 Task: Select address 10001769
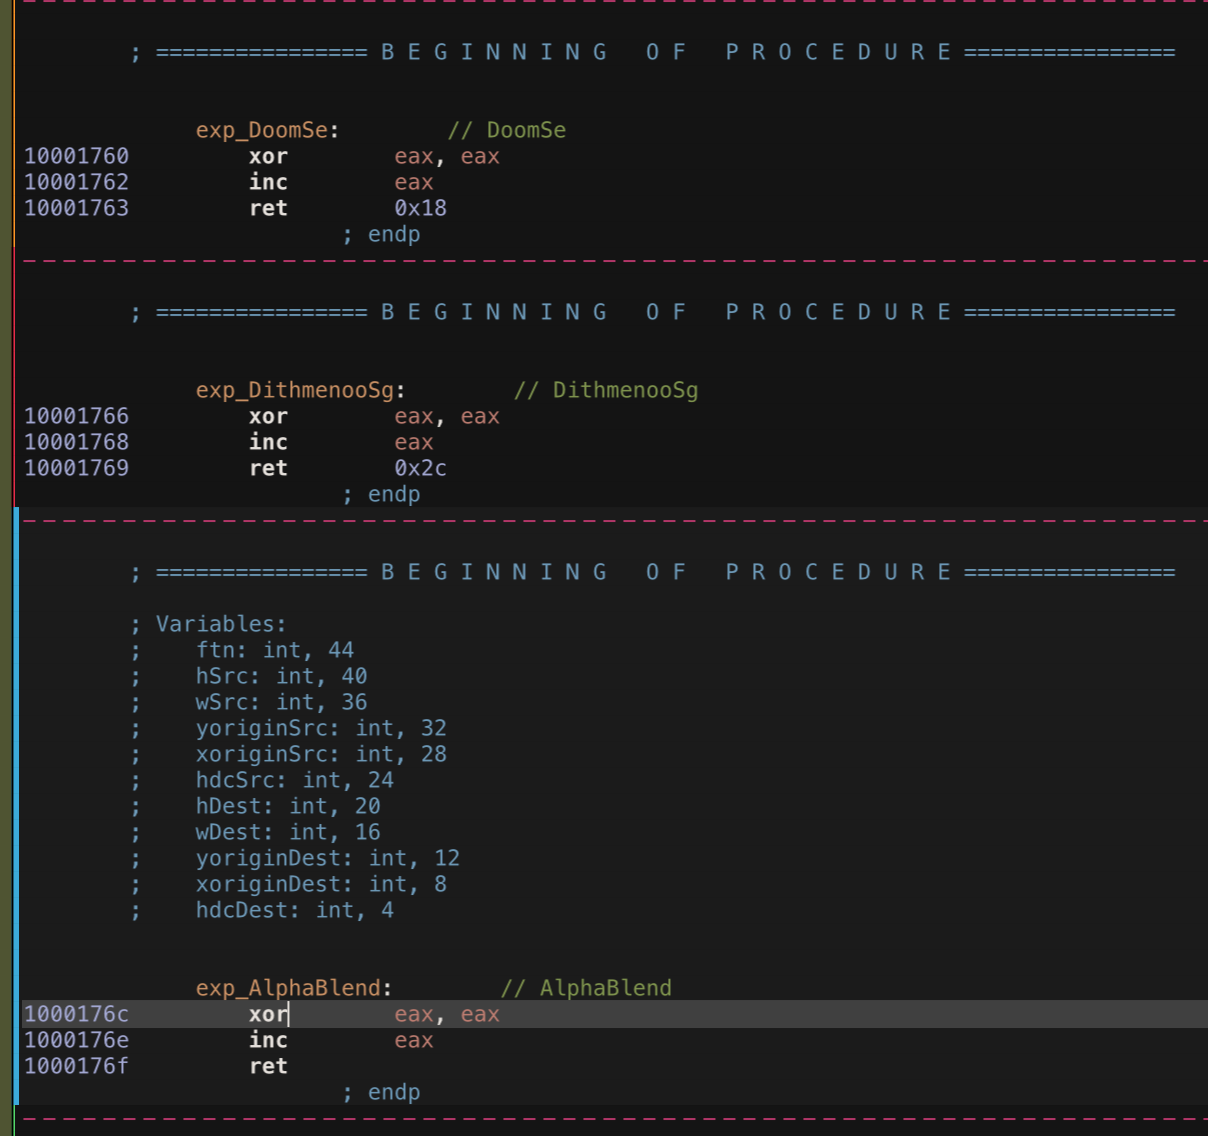76,468
